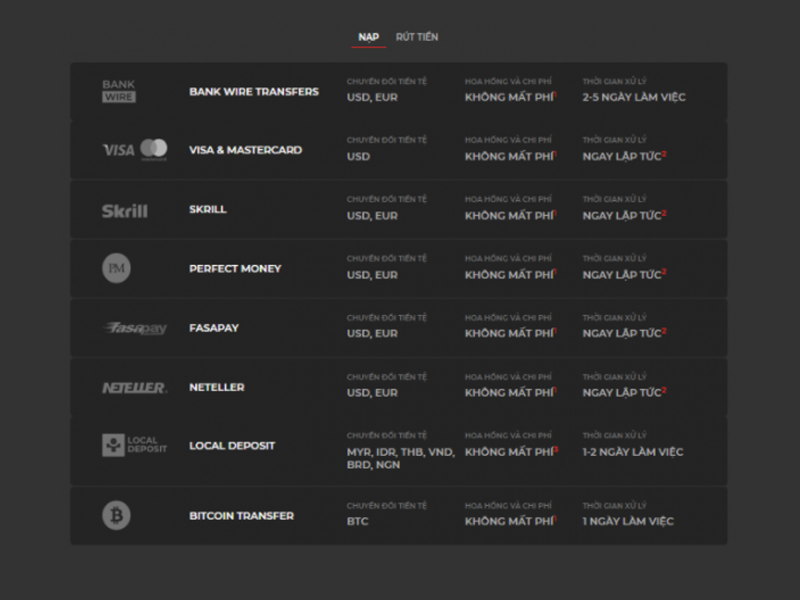The image size is (800, 600).
Task: Click 'KHÔNG MẤT PHÍ' in Local Deposit row
Action: pyautogui.click(x=509, y=452)
